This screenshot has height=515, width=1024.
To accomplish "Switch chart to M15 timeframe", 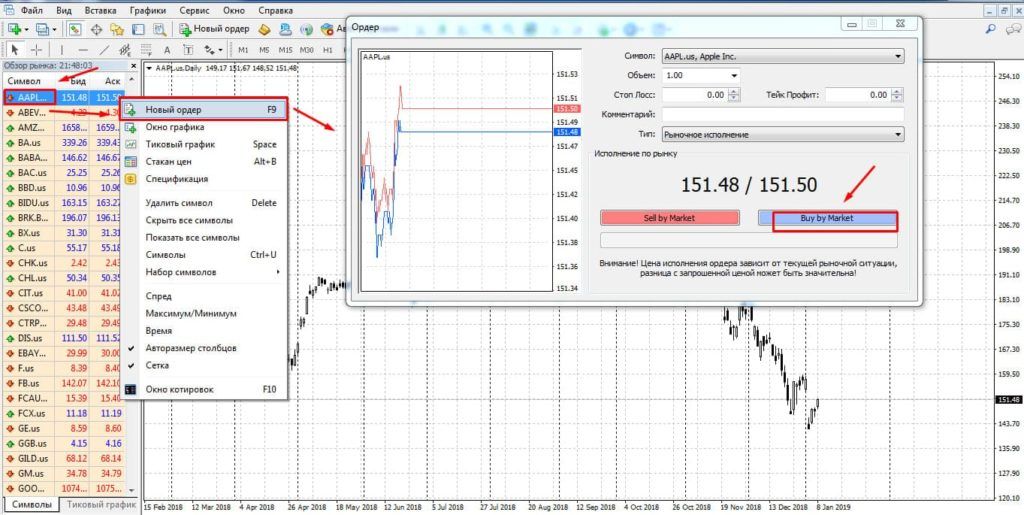I will (285, 49).
